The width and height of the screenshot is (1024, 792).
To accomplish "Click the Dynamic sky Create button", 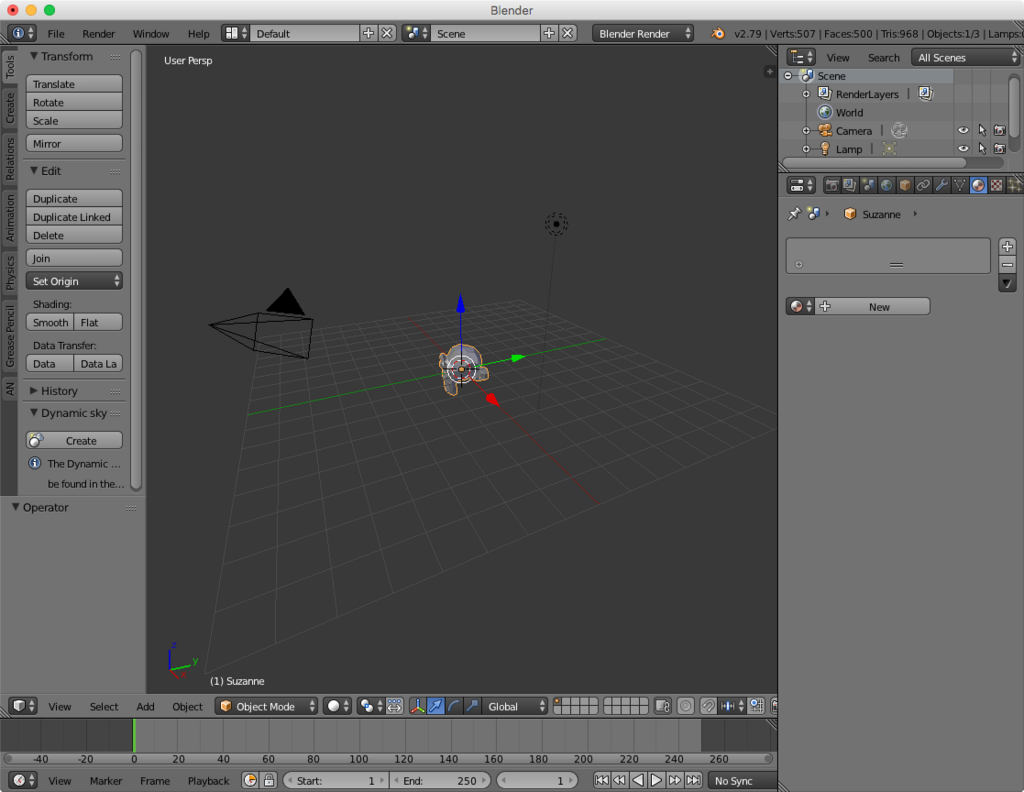I will click(x=74, y=440).
